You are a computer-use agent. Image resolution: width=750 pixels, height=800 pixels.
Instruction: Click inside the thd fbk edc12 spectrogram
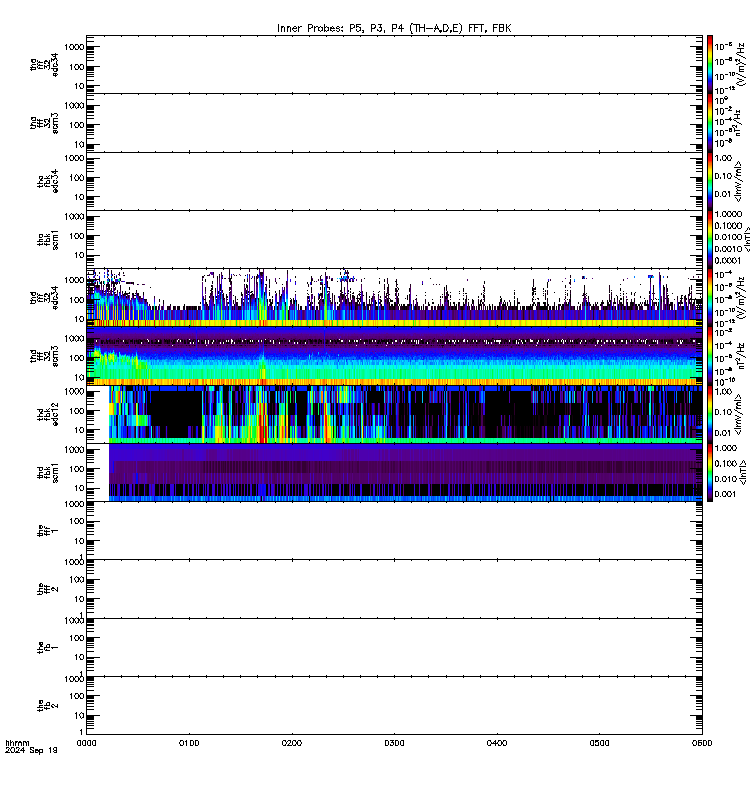[394, 414]
